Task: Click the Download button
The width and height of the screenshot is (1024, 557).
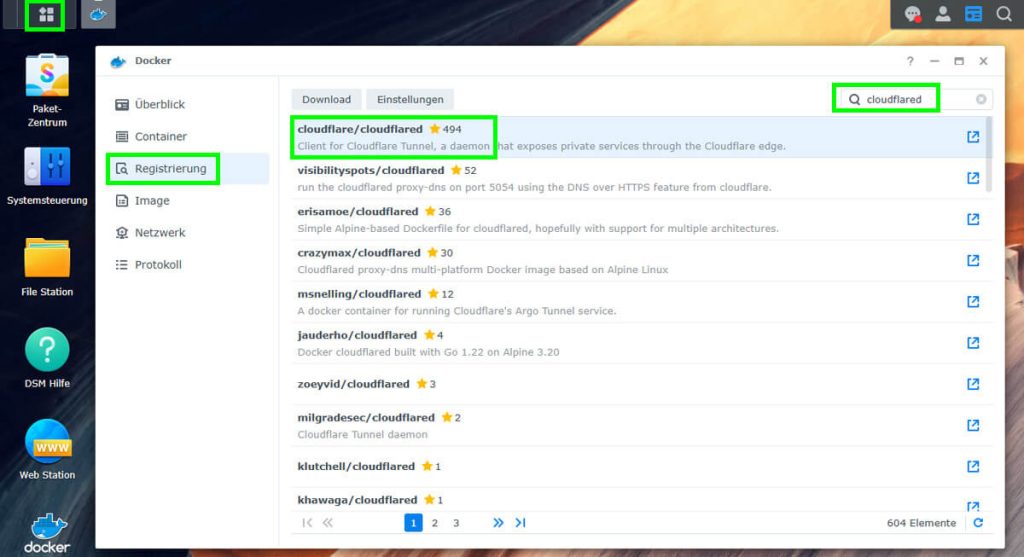Action: click(x=326, y=99)
